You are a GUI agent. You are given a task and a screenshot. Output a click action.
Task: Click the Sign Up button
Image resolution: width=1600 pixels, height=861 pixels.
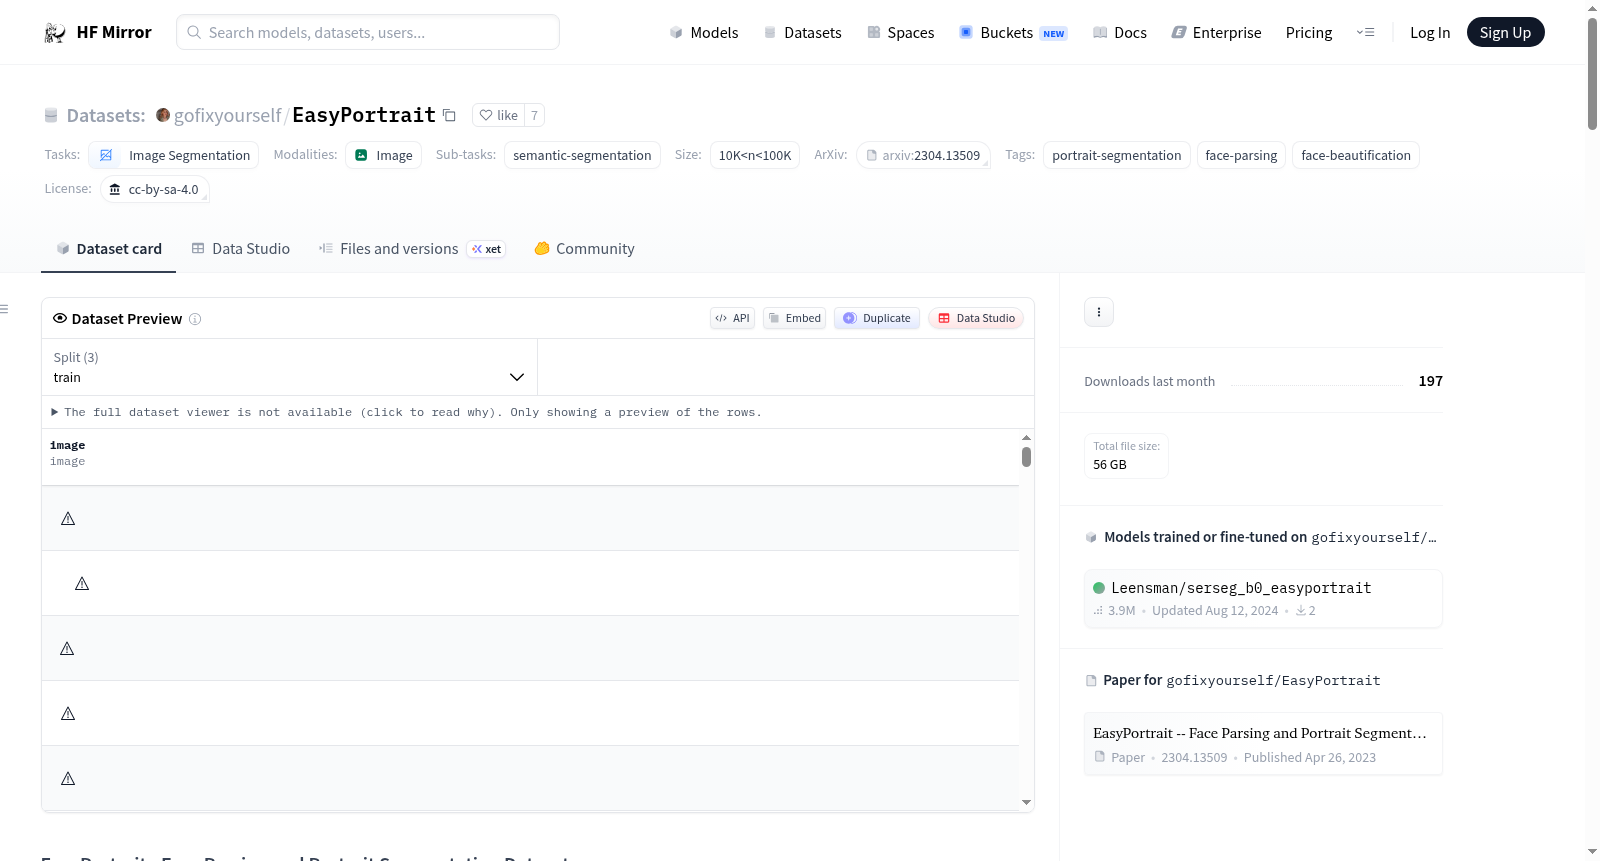1505,32
